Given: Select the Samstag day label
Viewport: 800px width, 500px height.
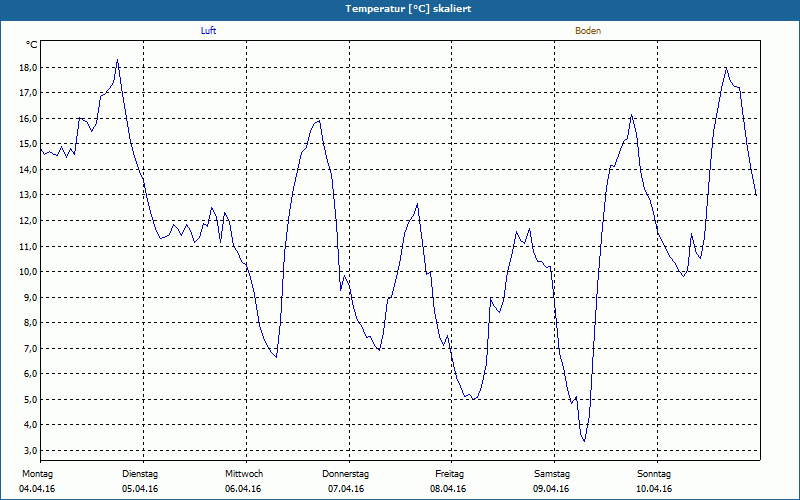Looking at the screenshot, I should (552, 474).
